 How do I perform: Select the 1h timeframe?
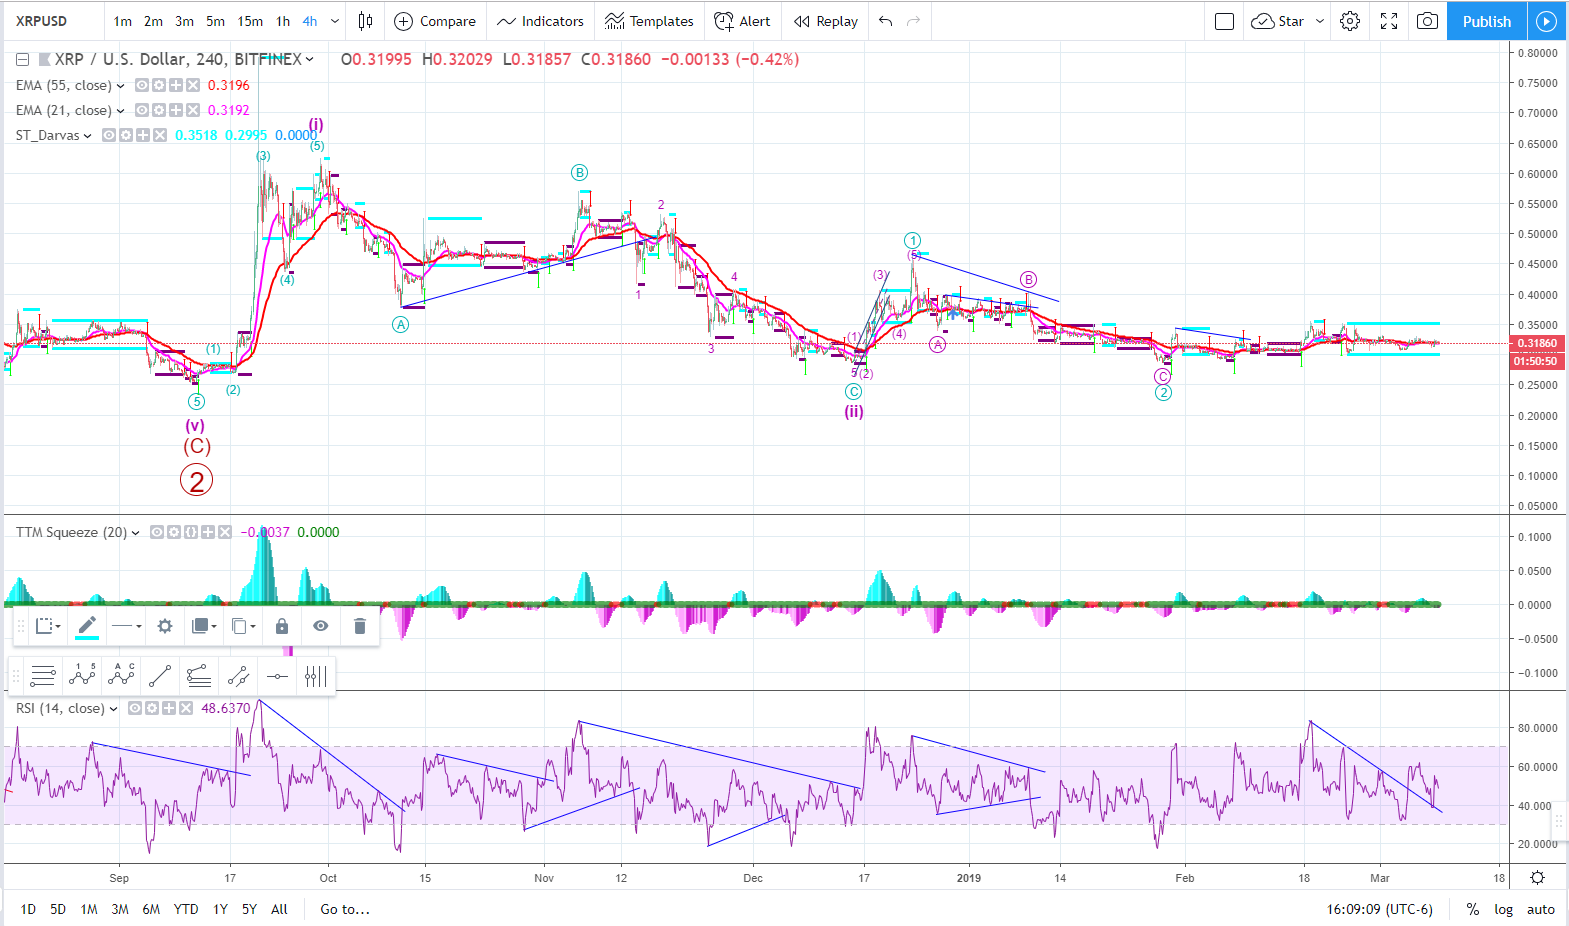(x=283, y=21)
